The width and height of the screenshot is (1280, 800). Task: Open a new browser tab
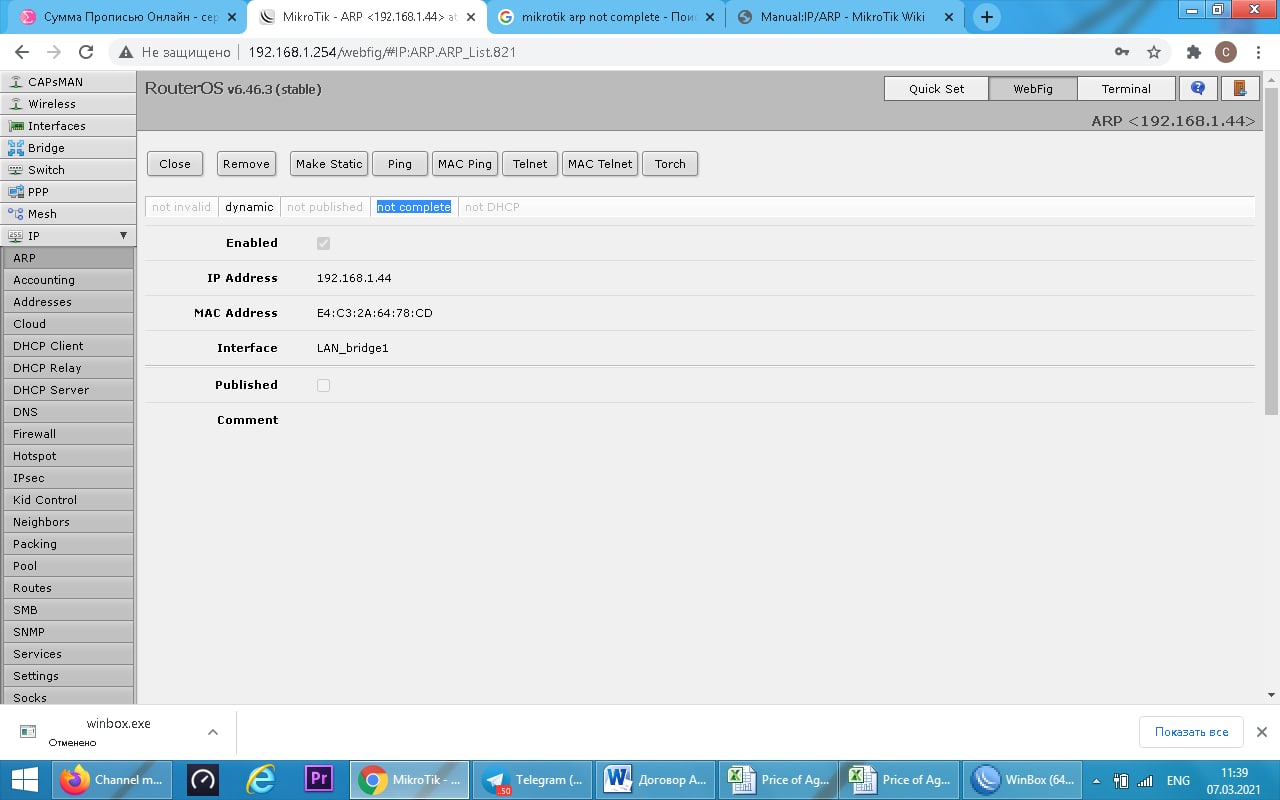click(x=987, y=17)
